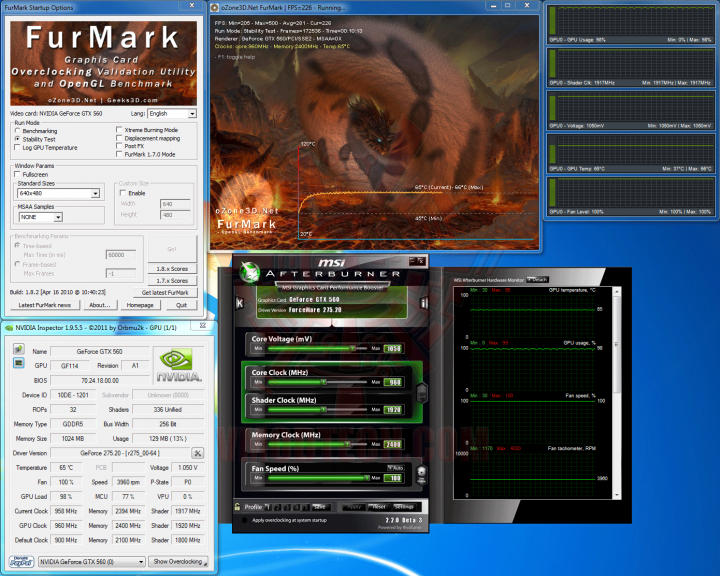Click the 1.7.x Scores button
The width and height of the screenshot is (720, 576).
coord(172,281)
